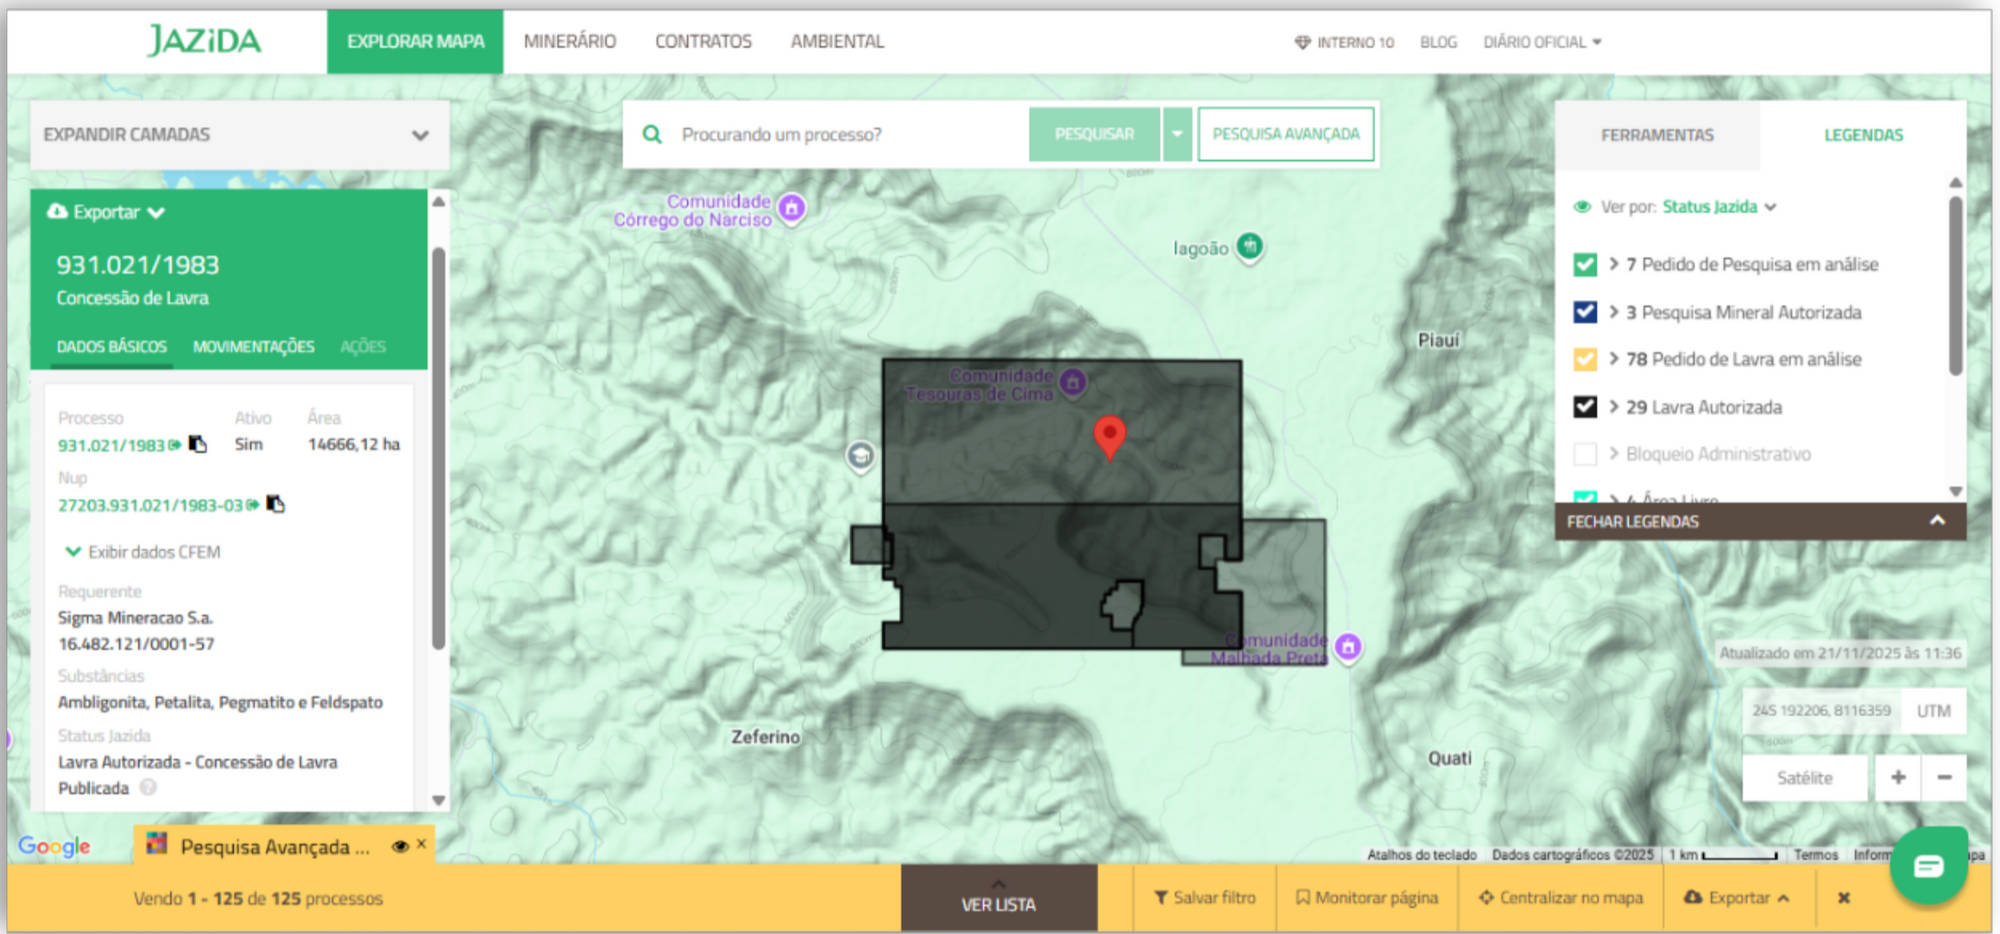This screenshot has width=2000, height=934.
Task: Copy the process number 931.021/1983
Action: (198, 444)
